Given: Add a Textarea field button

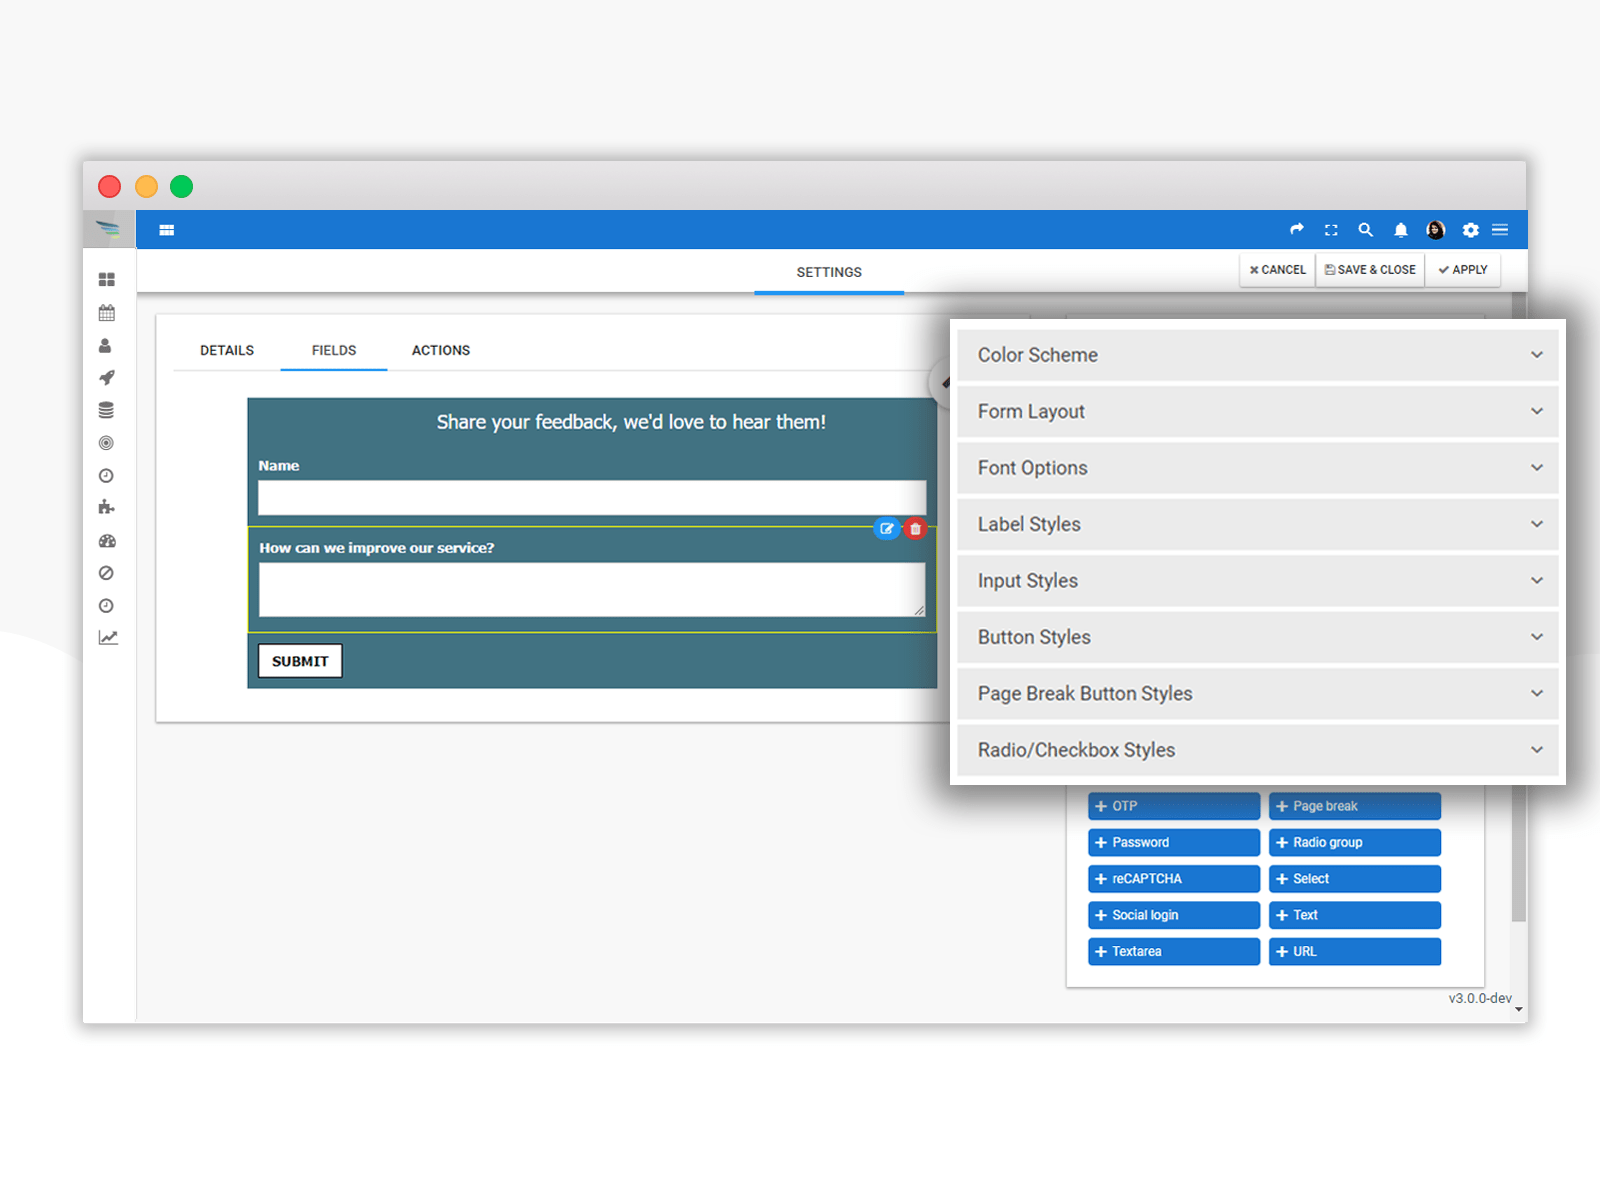Looking at the screenshot, I should tap(1174, 951).
